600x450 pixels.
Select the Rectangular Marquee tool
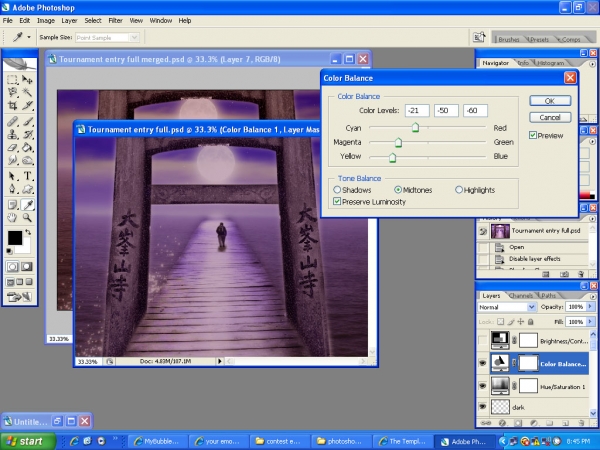pos(12,80)
